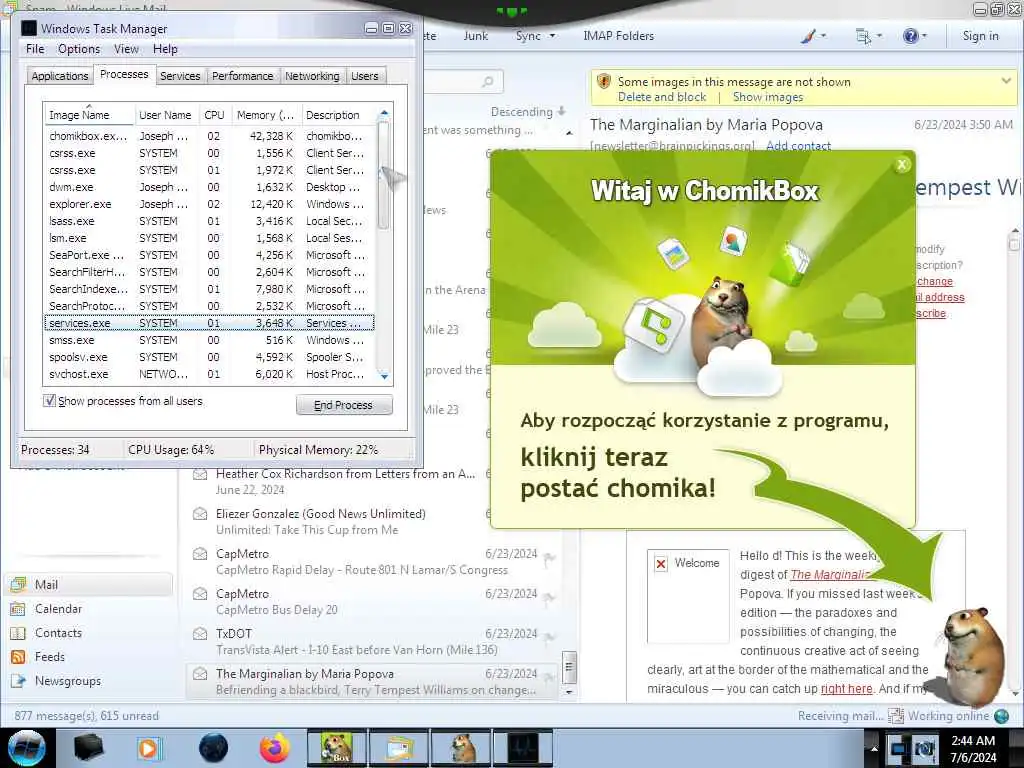This screenshot has width=1024, height=768.
Task: Toggle the Descending sort order arrow
Action: 562,112
